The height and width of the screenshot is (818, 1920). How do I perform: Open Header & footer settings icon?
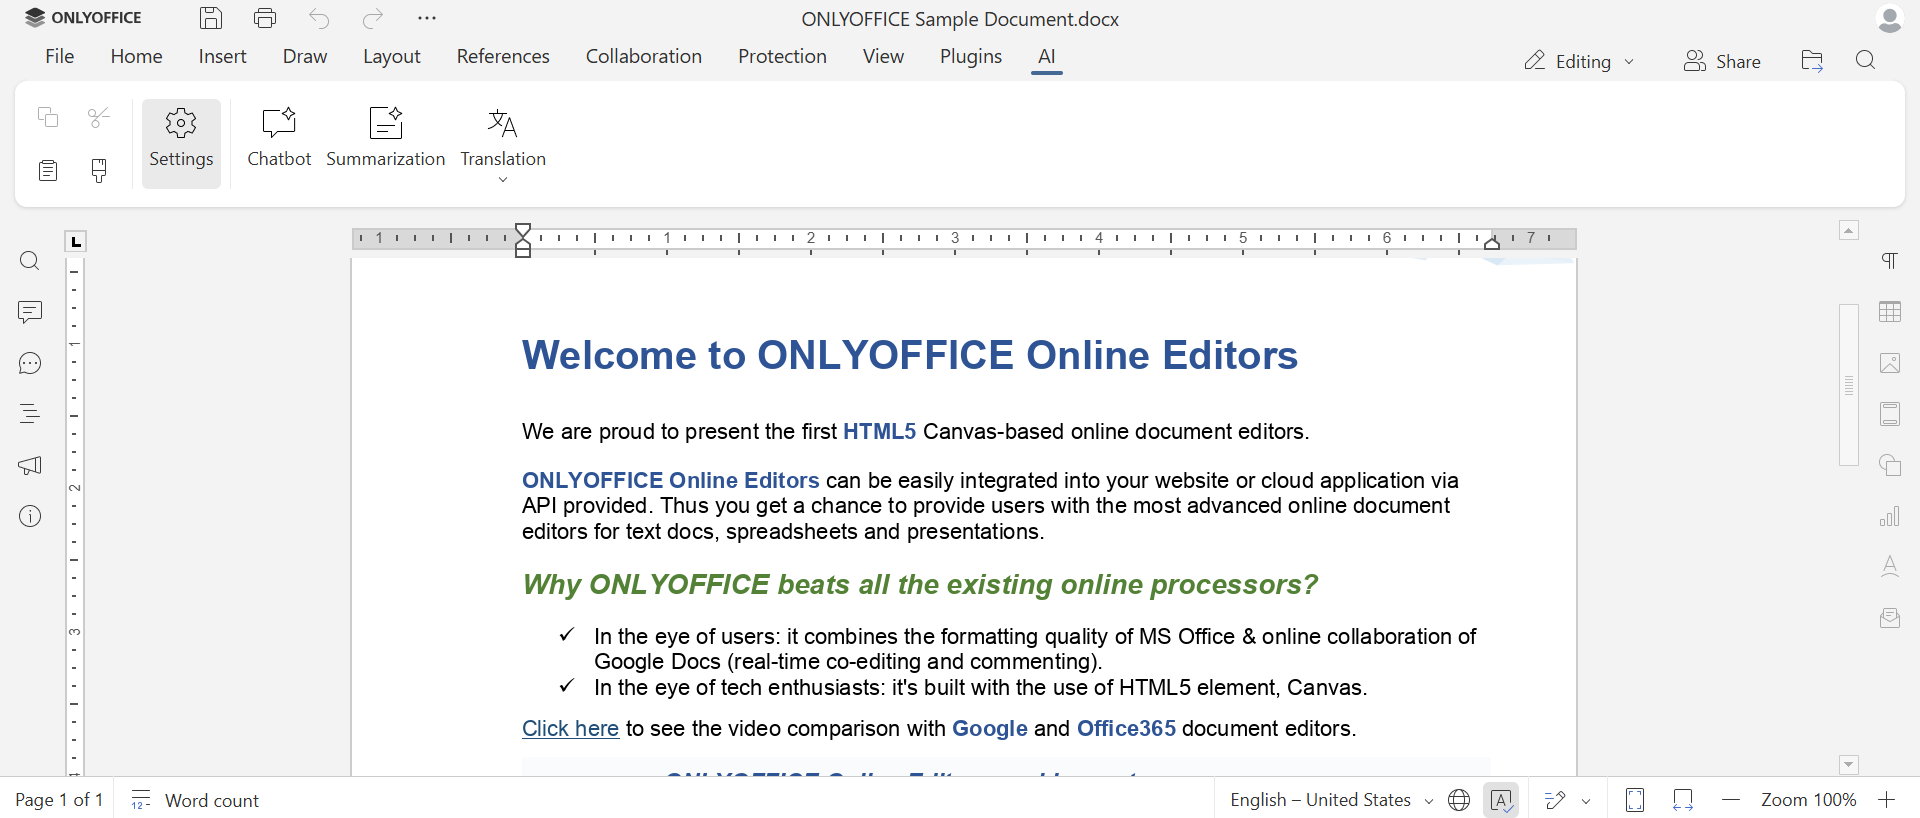1890,414
